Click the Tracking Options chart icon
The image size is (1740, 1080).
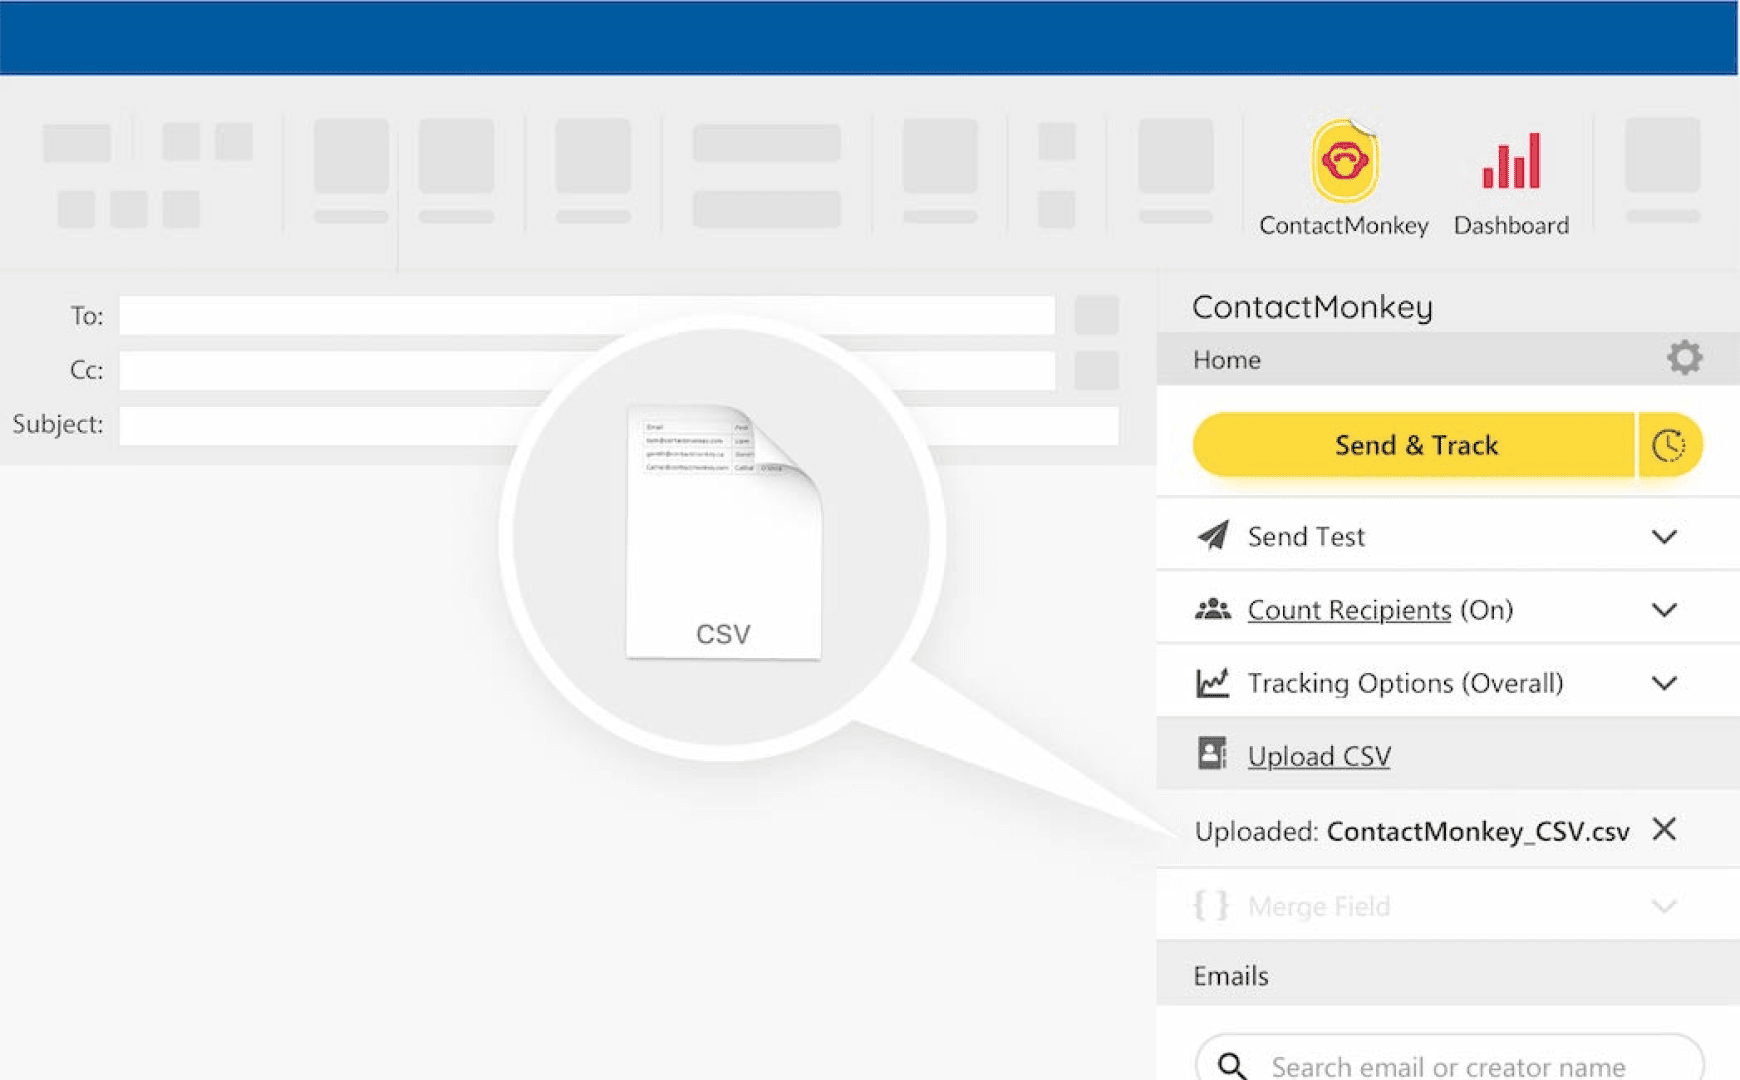point(1213,683)
